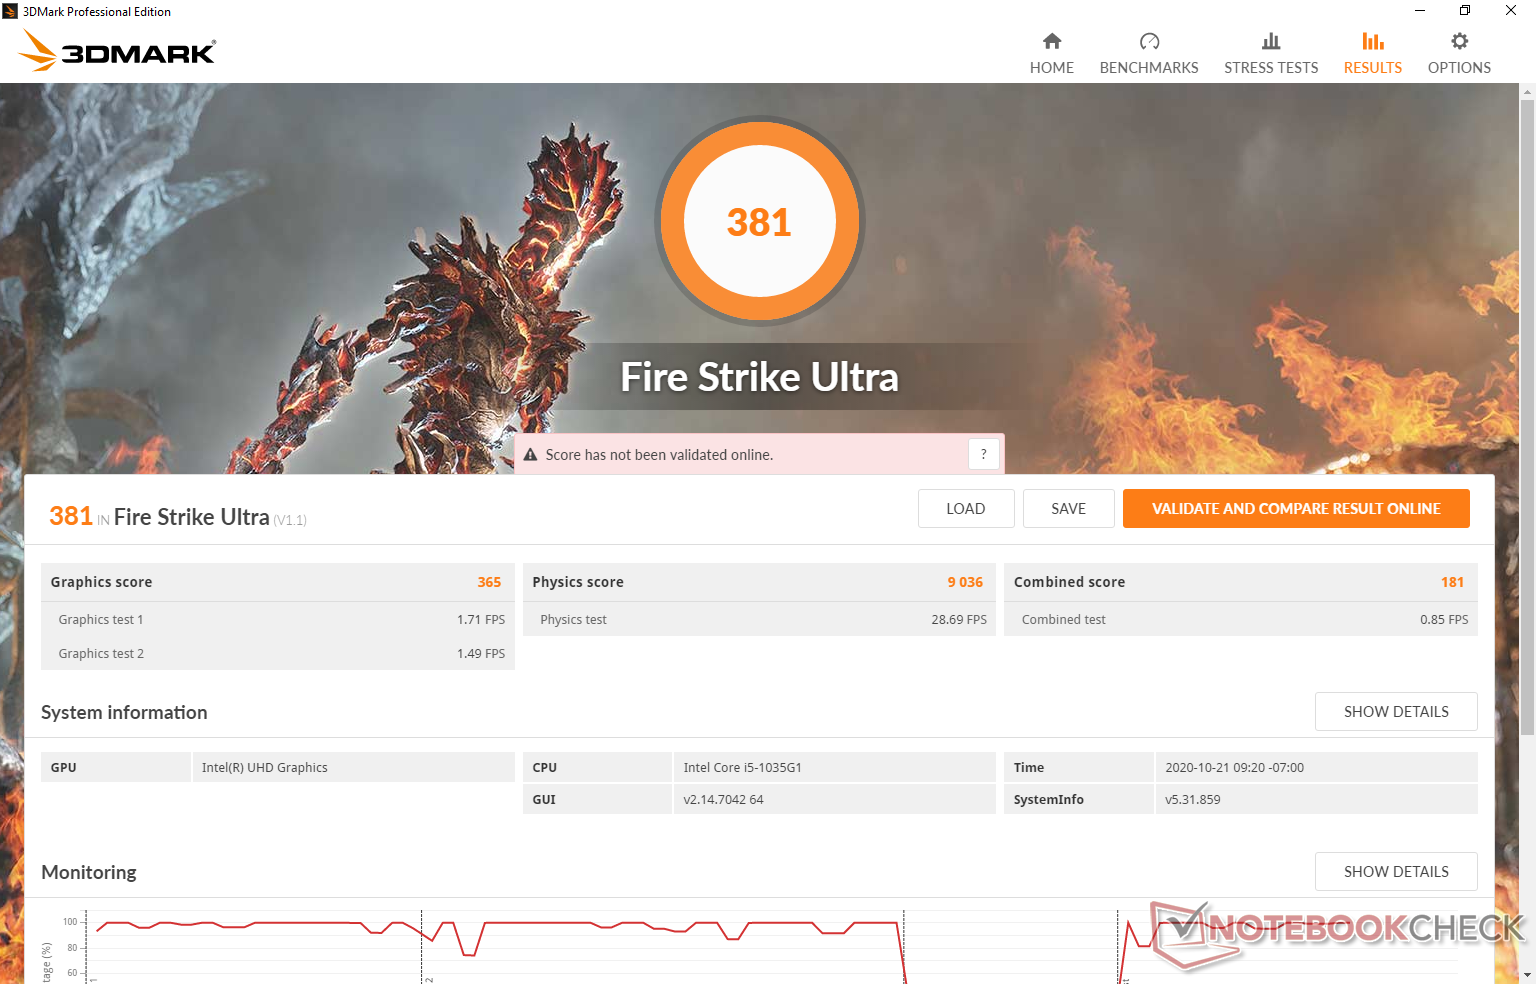1536x984 pixels.
Task: Open the OPTIONS tab
Action: [1460, 54]
